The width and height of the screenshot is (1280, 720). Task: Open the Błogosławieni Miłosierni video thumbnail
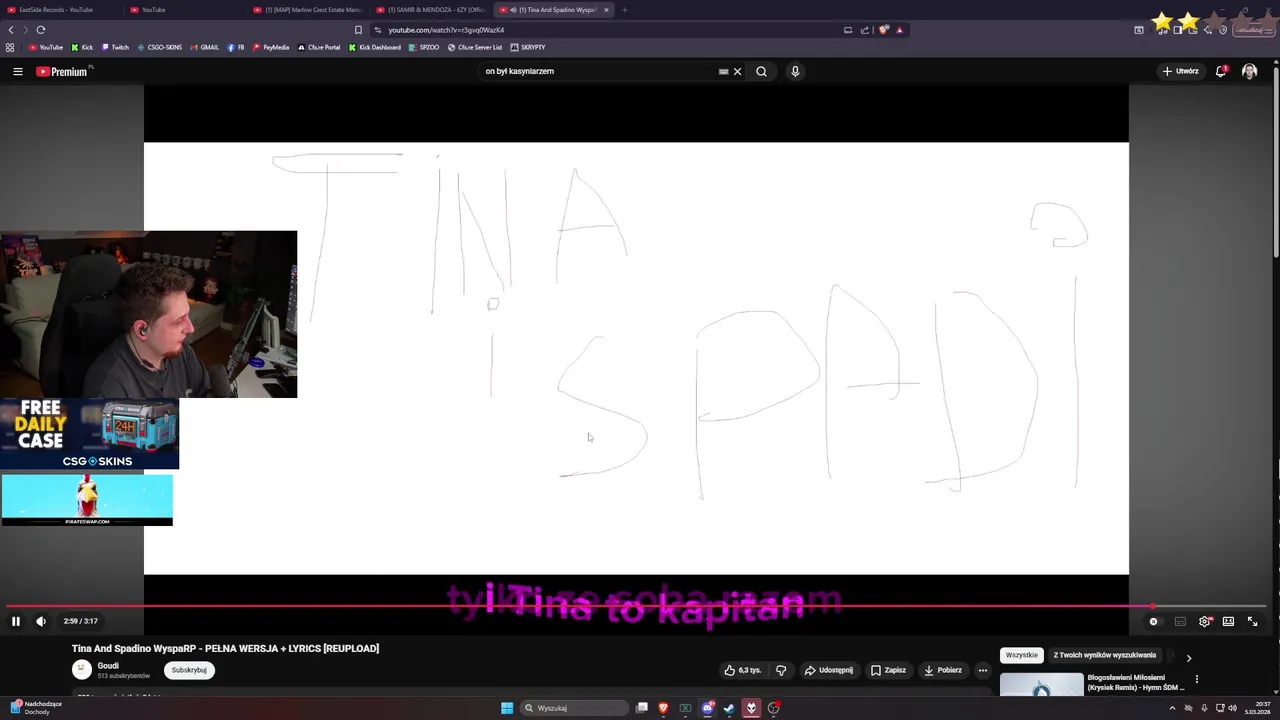click(1042, 684)
